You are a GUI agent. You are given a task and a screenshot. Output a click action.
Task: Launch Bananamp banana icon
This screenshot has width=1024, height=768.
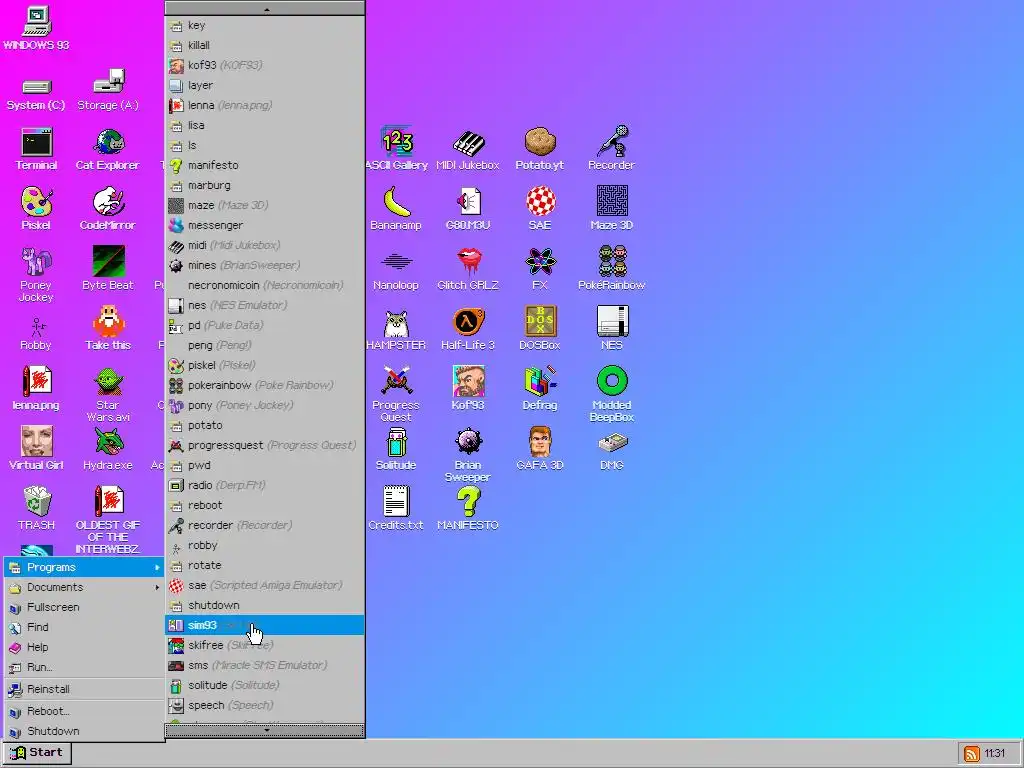pos(396,209)
